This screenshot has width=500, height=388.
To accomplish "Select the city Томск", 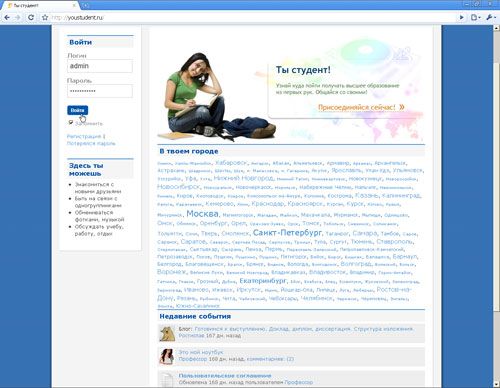I will (x=311, y=223).
